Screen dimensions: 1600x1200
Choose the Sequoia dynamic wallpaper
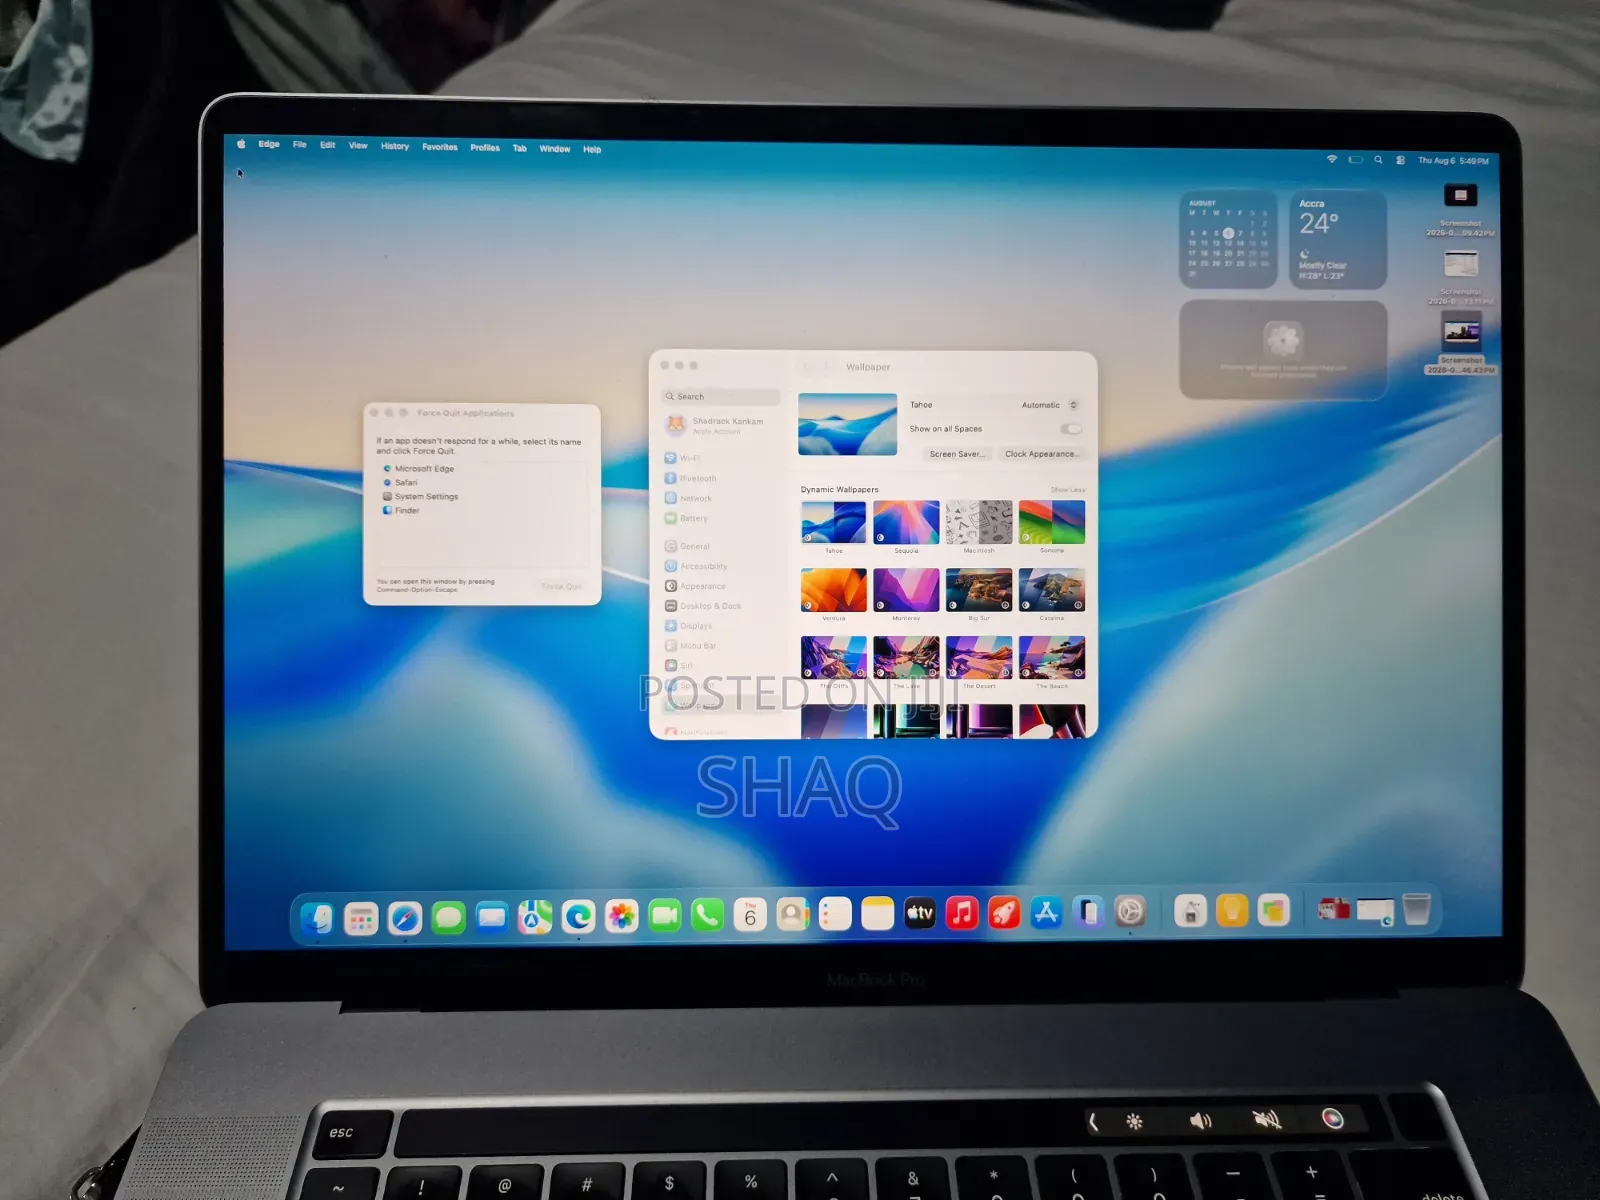point(906,522)
